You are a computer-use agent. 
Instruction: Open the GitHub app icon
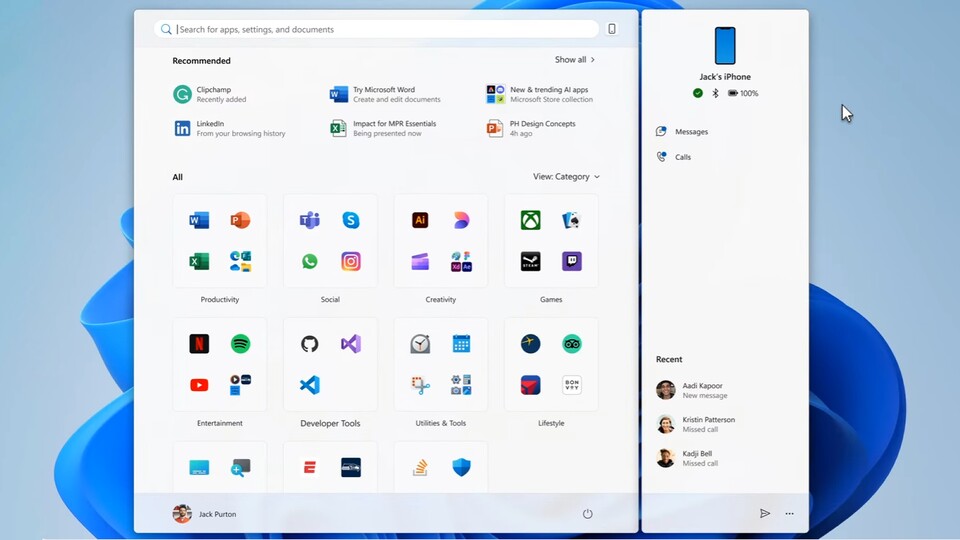(310, 344)
